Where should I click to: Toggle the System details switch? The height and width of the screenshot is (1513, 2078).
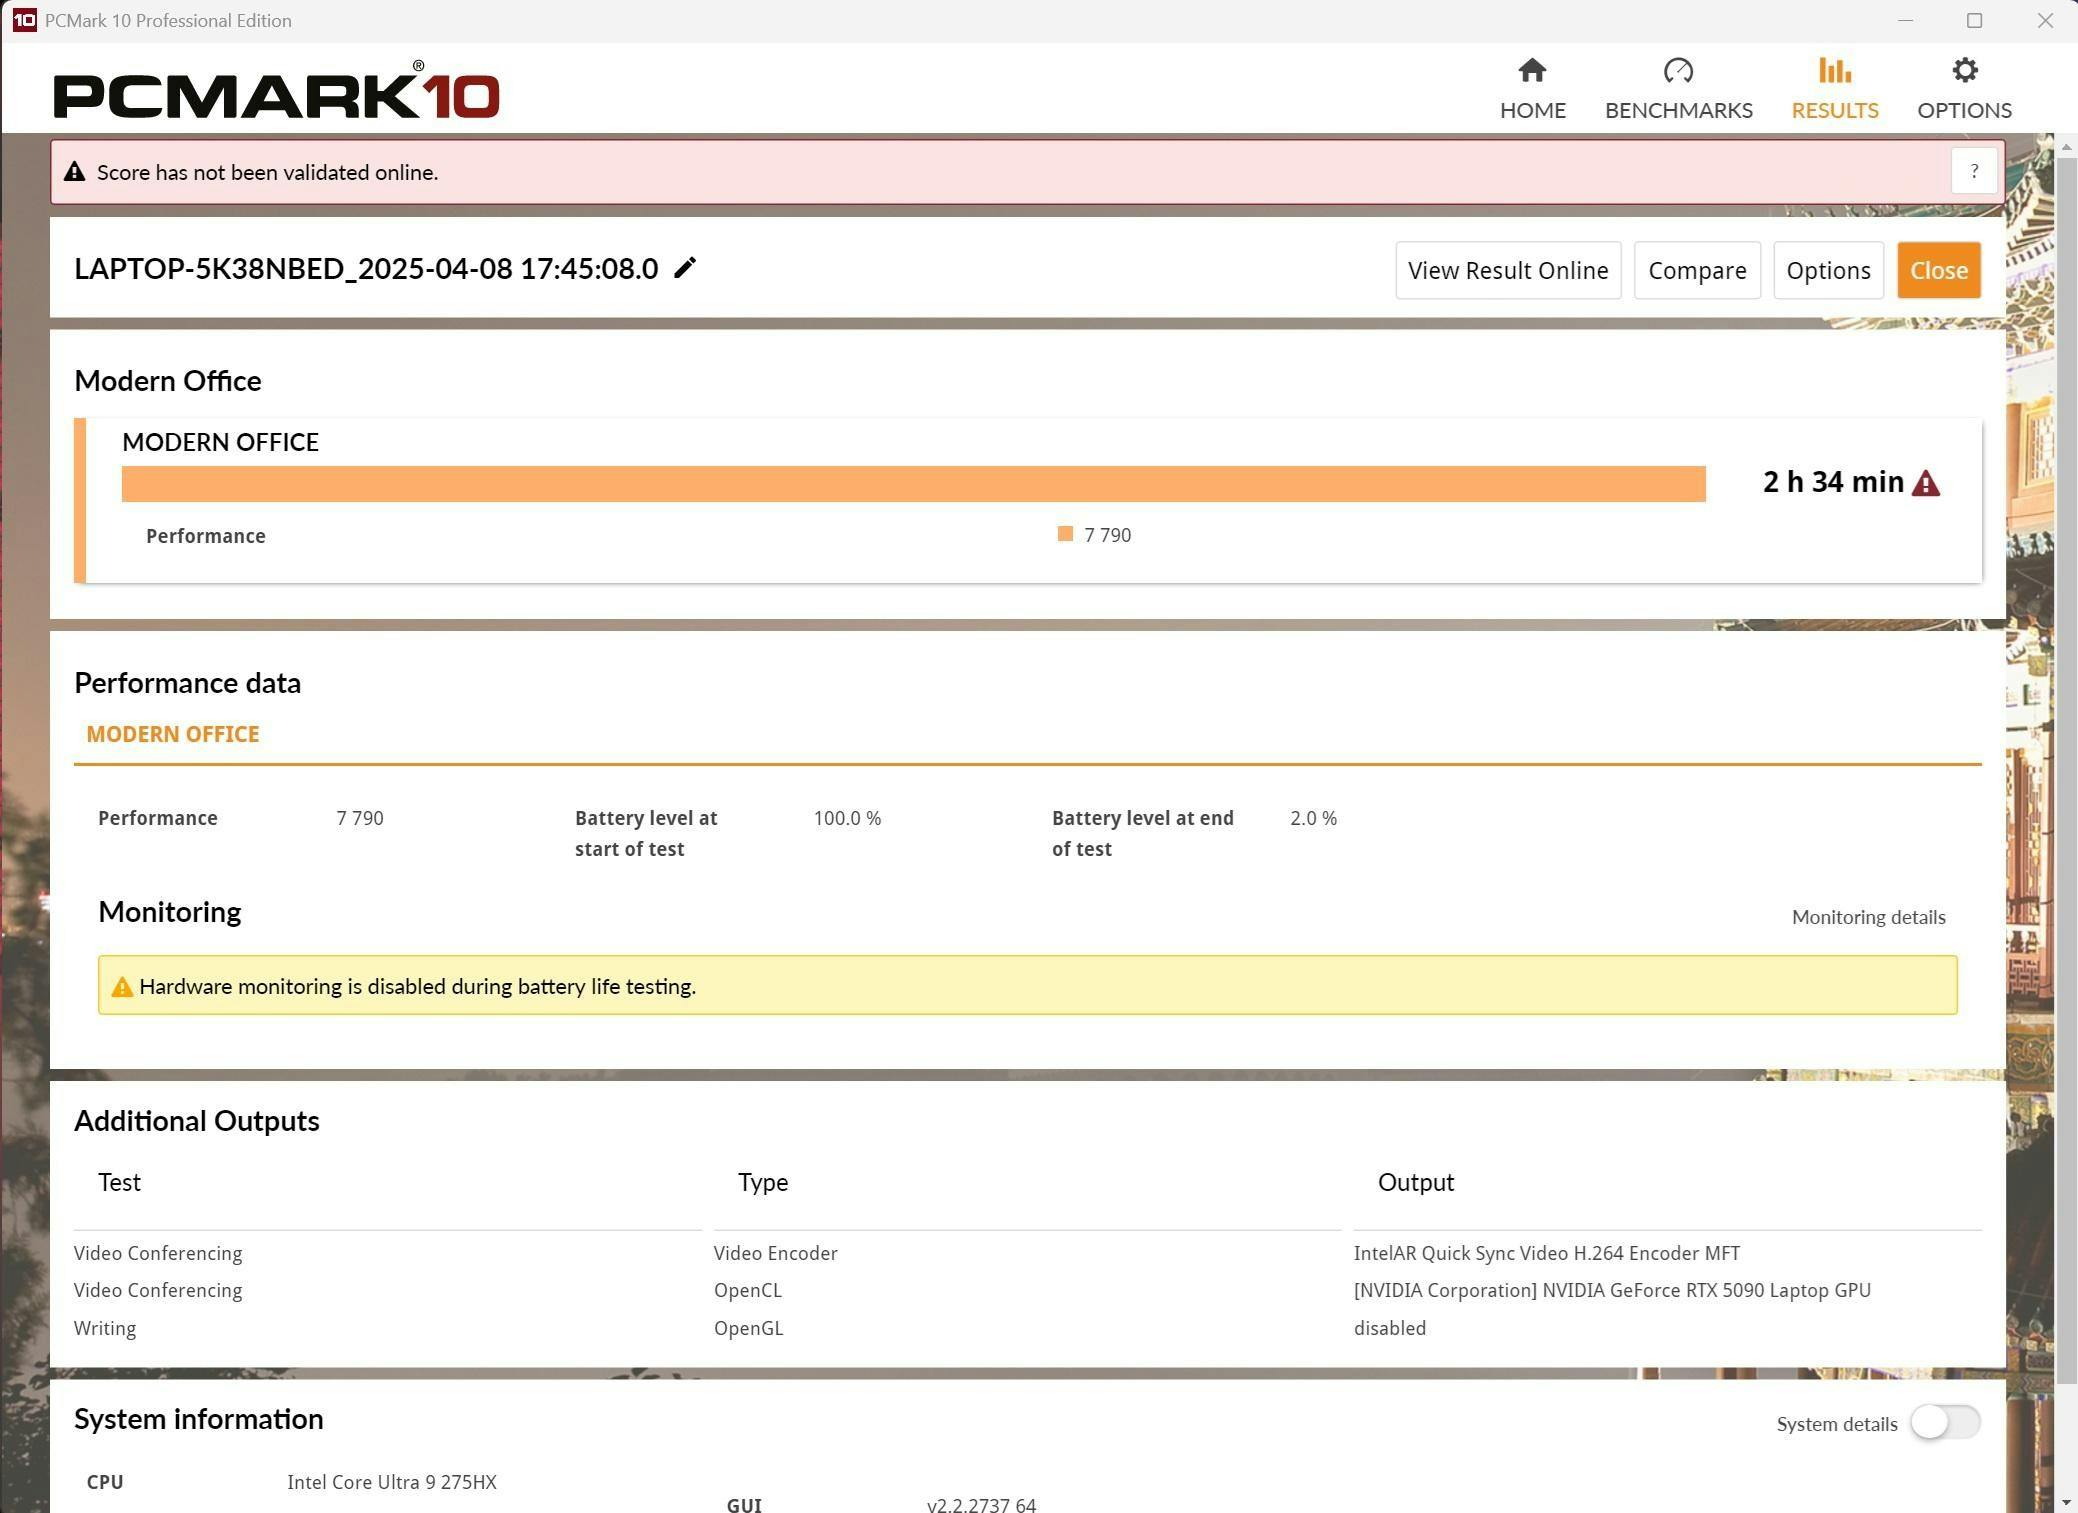pos(1945,1422)
